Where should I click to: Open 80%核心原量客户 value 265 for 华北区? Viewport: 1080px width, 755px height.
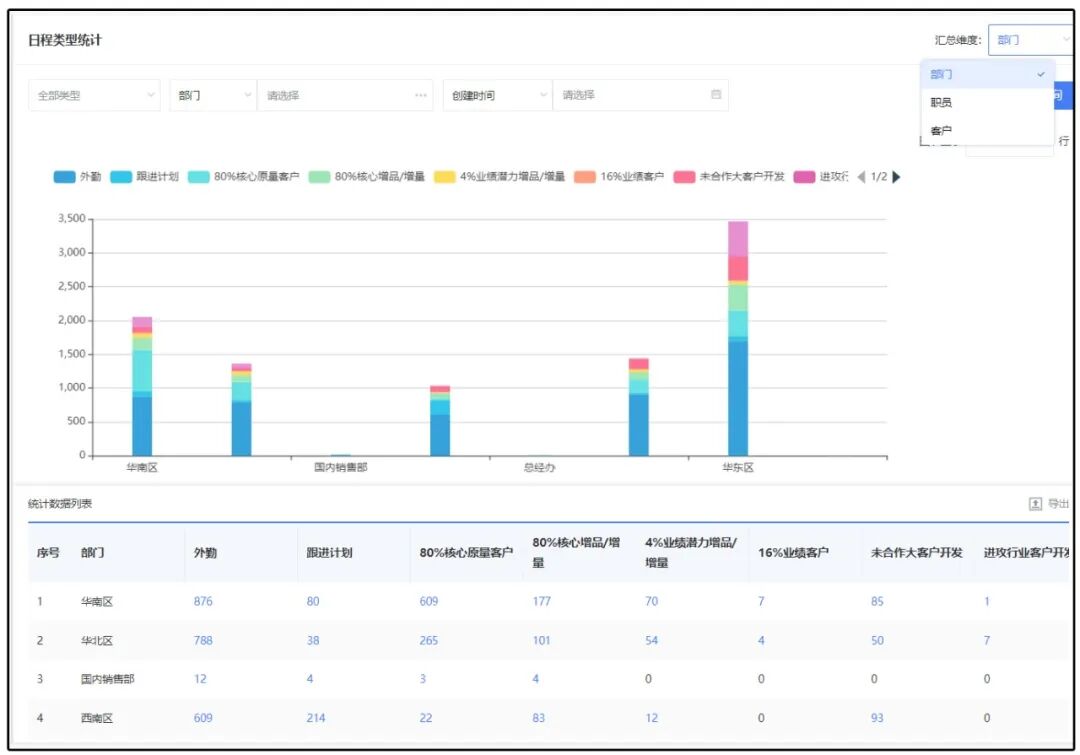(x=428, y=641)
